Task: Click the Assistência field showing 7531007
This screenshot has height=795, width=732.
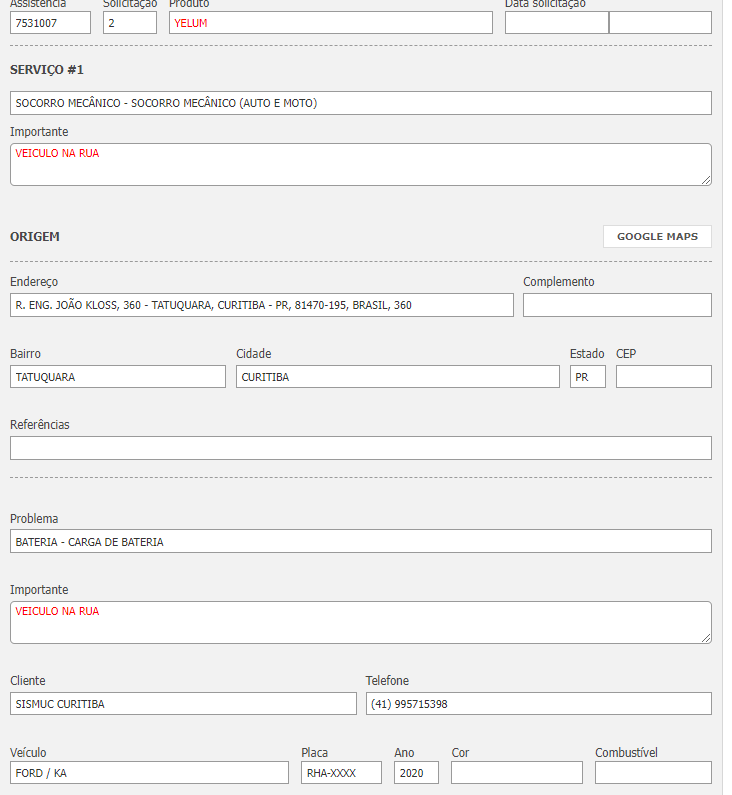Action: tap(50, 23)
